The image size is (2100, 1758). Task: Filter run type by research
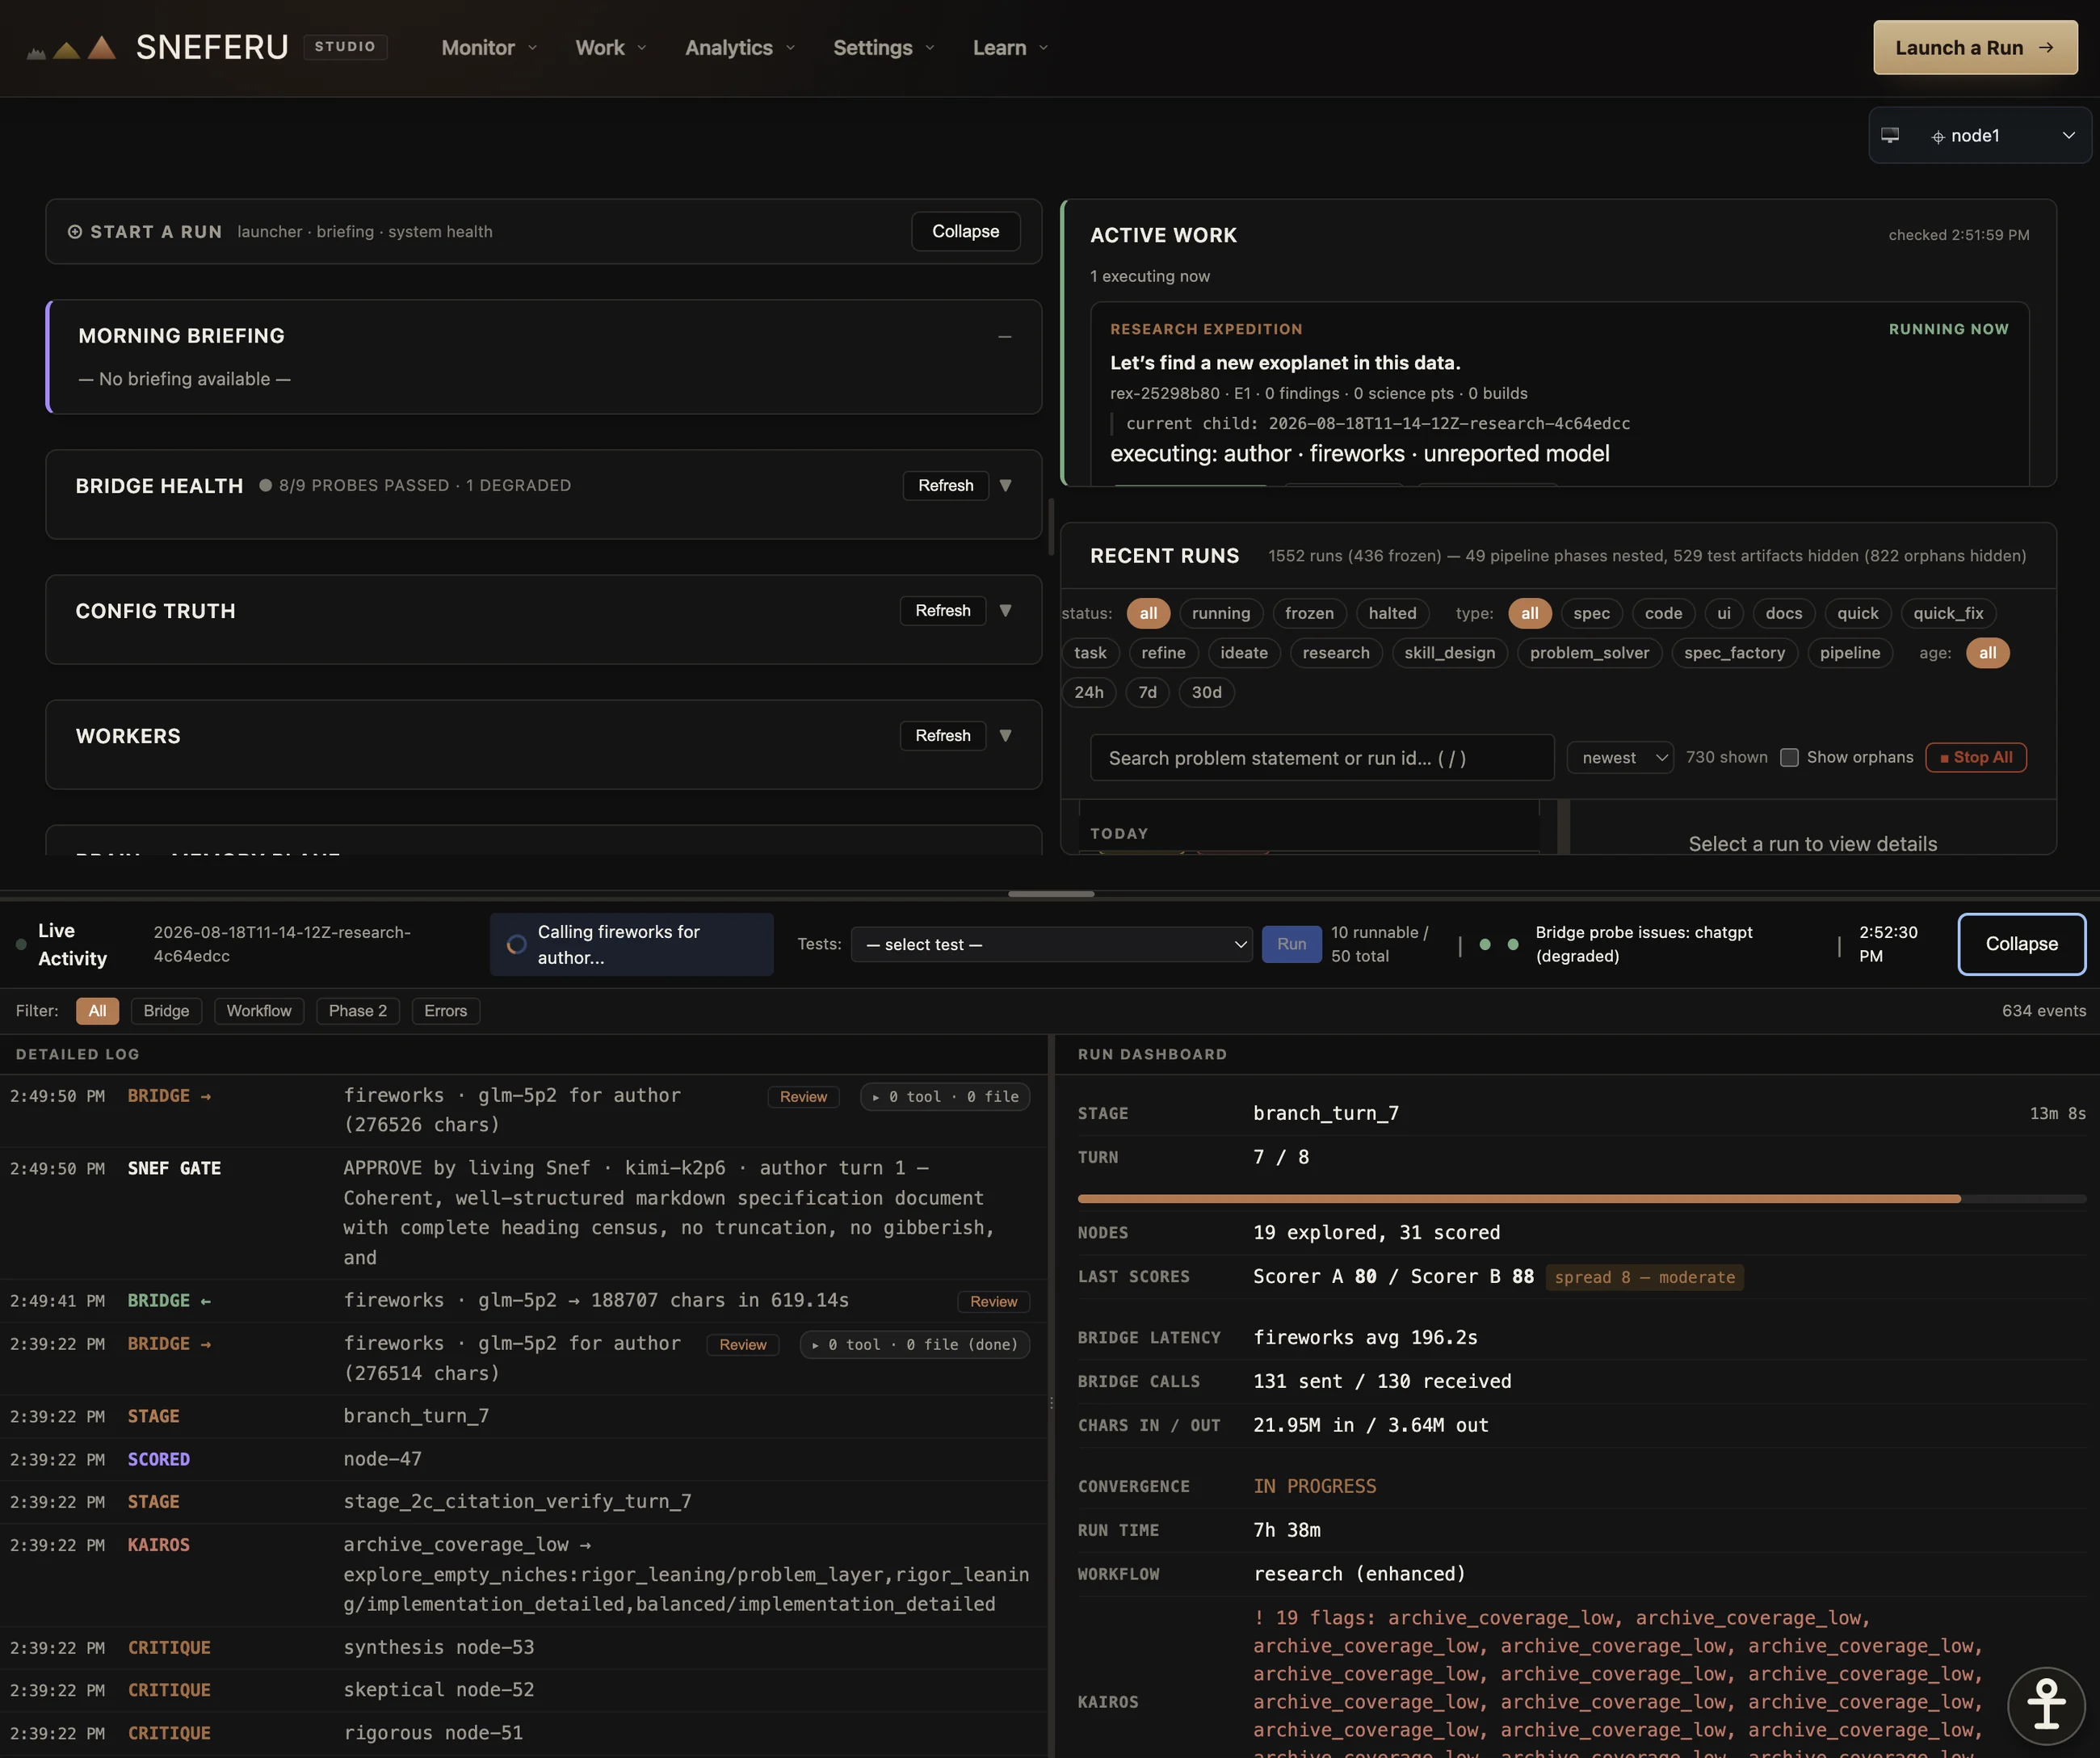tap(1336, 653)
